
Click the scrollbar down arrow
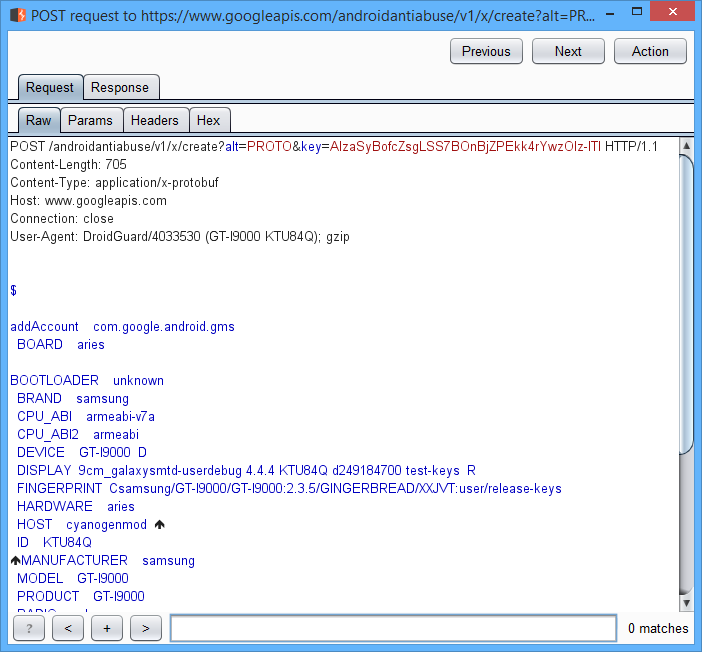click(x=686, y=603)
